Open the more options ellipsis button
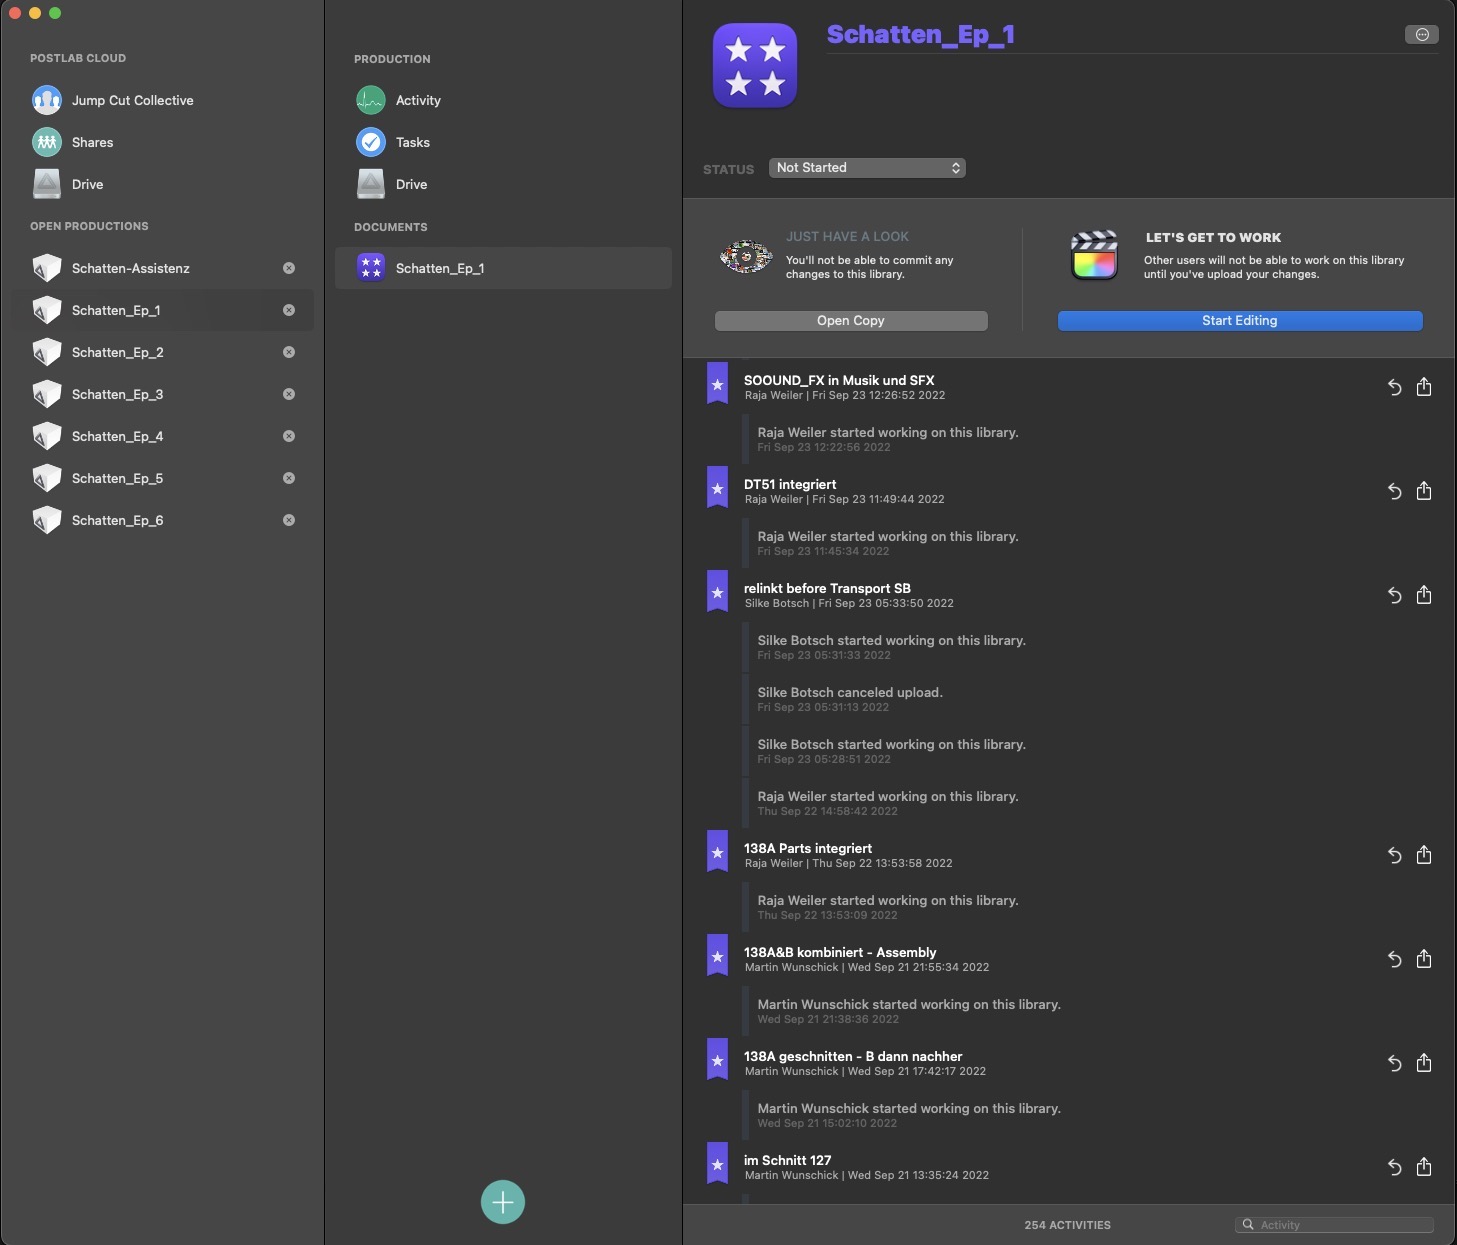Image resolution: width=1457 pixels, height=1245 pixels. tap(1421, 35)
